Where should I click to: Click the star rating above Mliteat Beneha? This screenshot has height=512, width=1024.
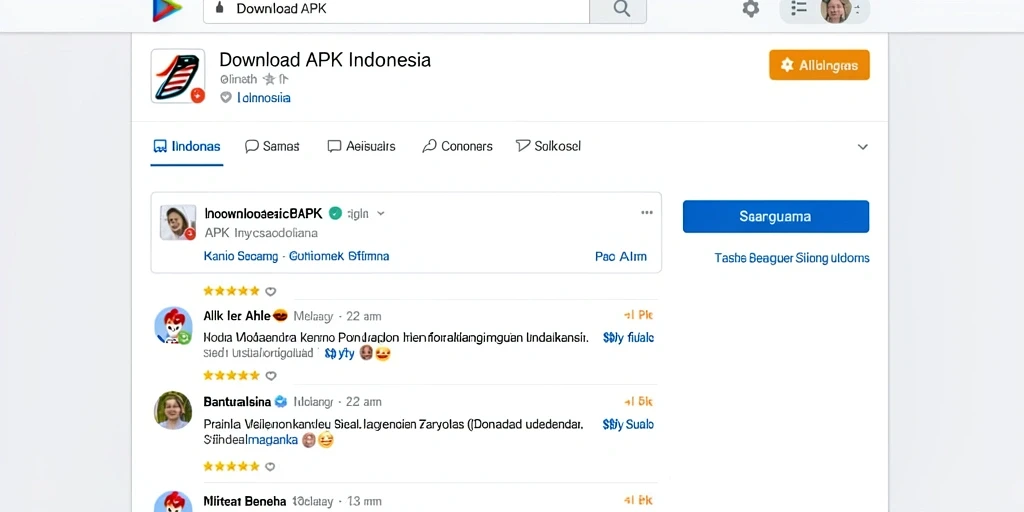click(x=231, y=466)
